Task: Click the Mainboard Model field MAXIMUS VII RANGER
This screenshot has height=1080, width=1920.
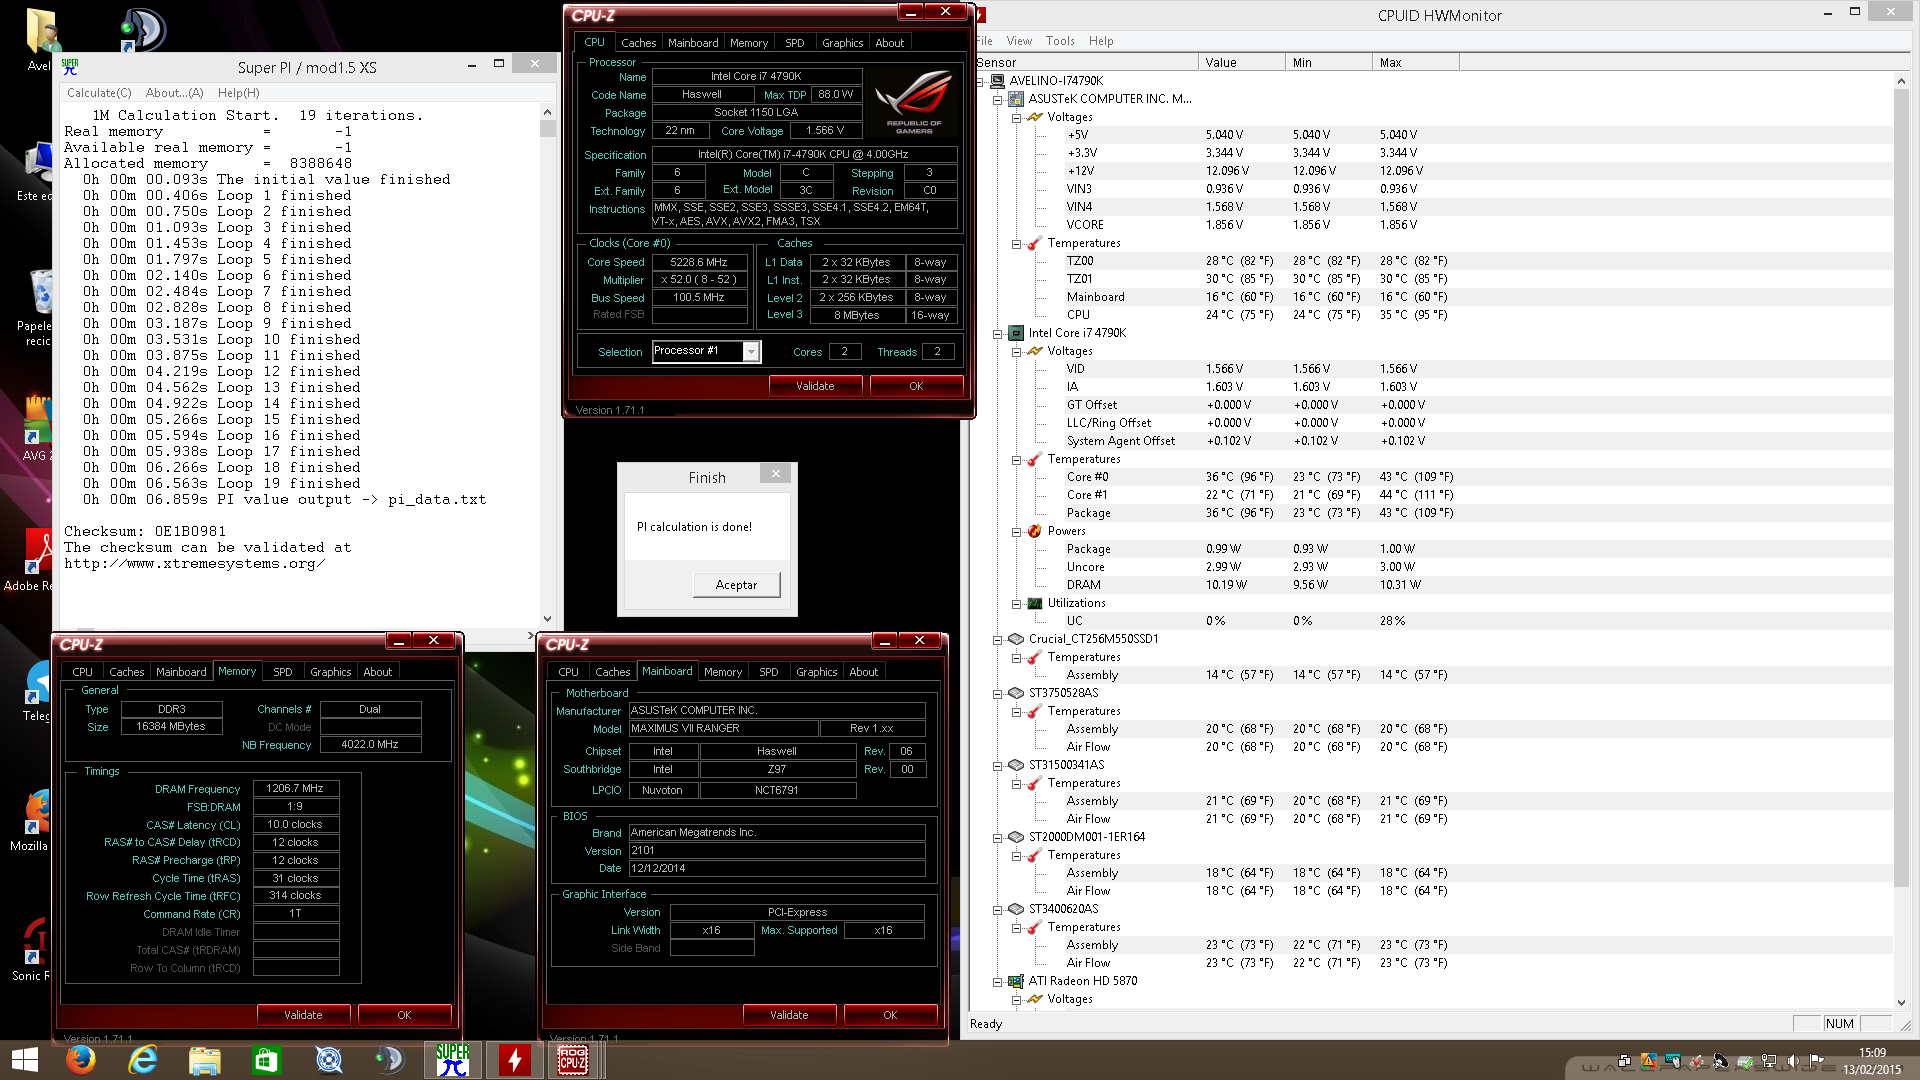Action: click(723, 728)
